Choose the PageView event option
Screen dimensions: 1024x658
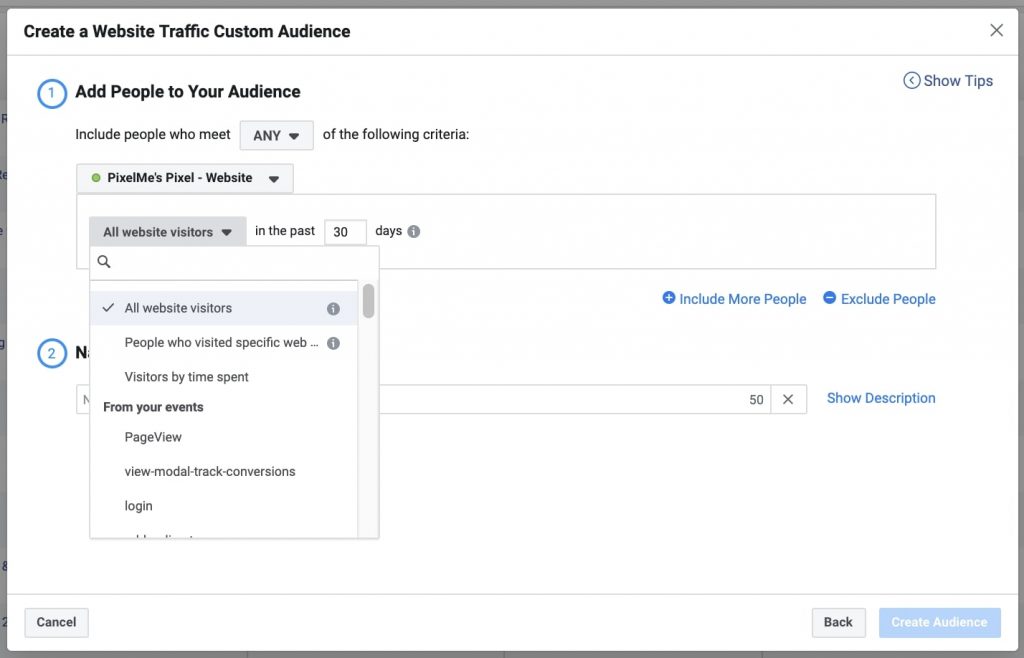click(153, 437)
